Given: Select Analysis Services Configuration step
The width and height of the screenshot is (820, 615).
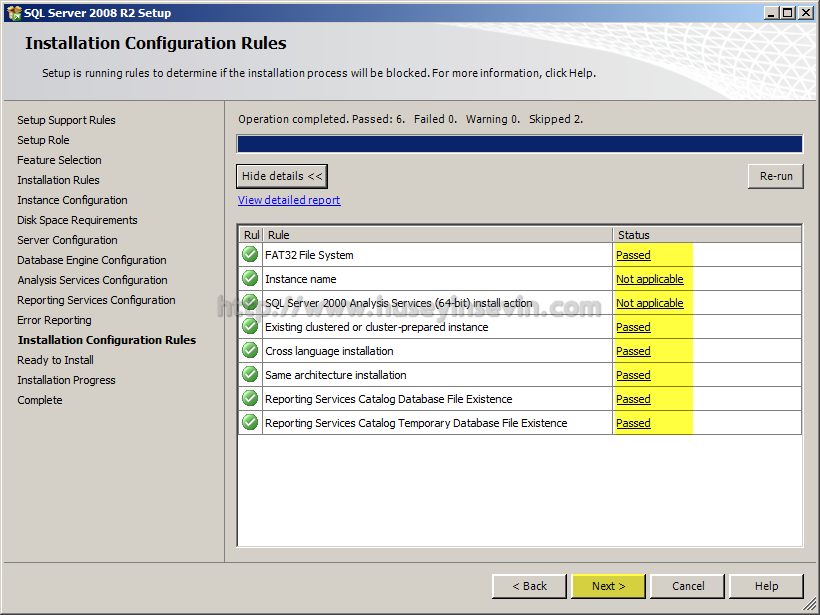Looking at the screenshot, I should tap(93, 280).
